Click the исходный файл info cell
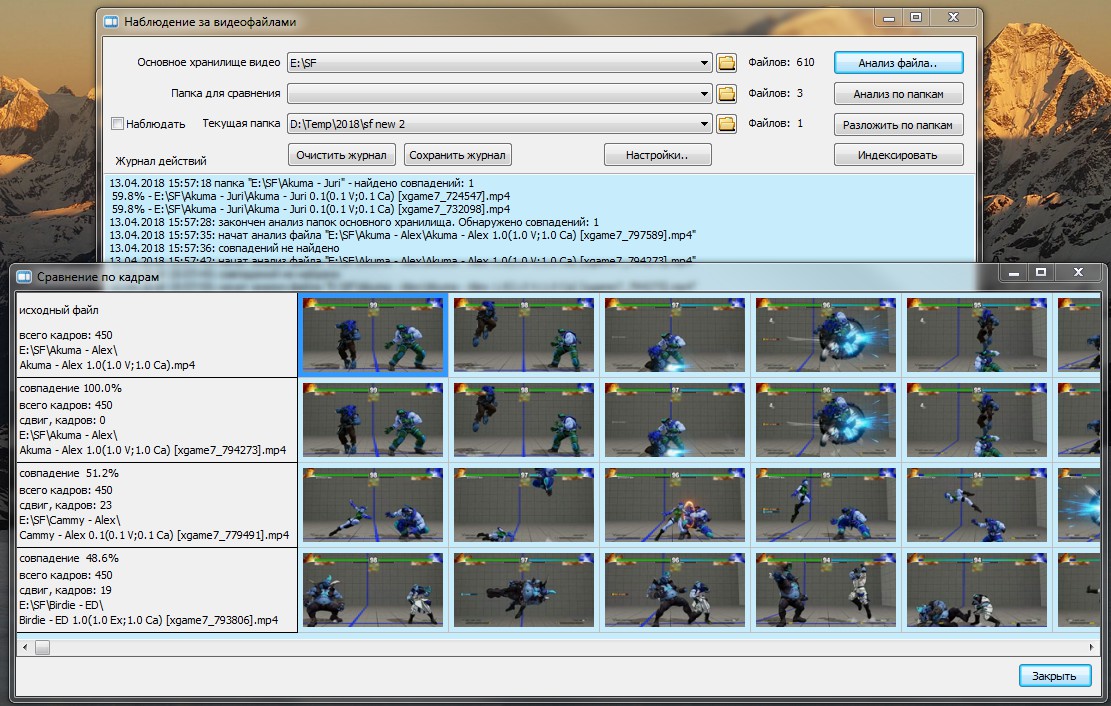The height and width of the screenshot is (706, 1111). pos(157,335)
